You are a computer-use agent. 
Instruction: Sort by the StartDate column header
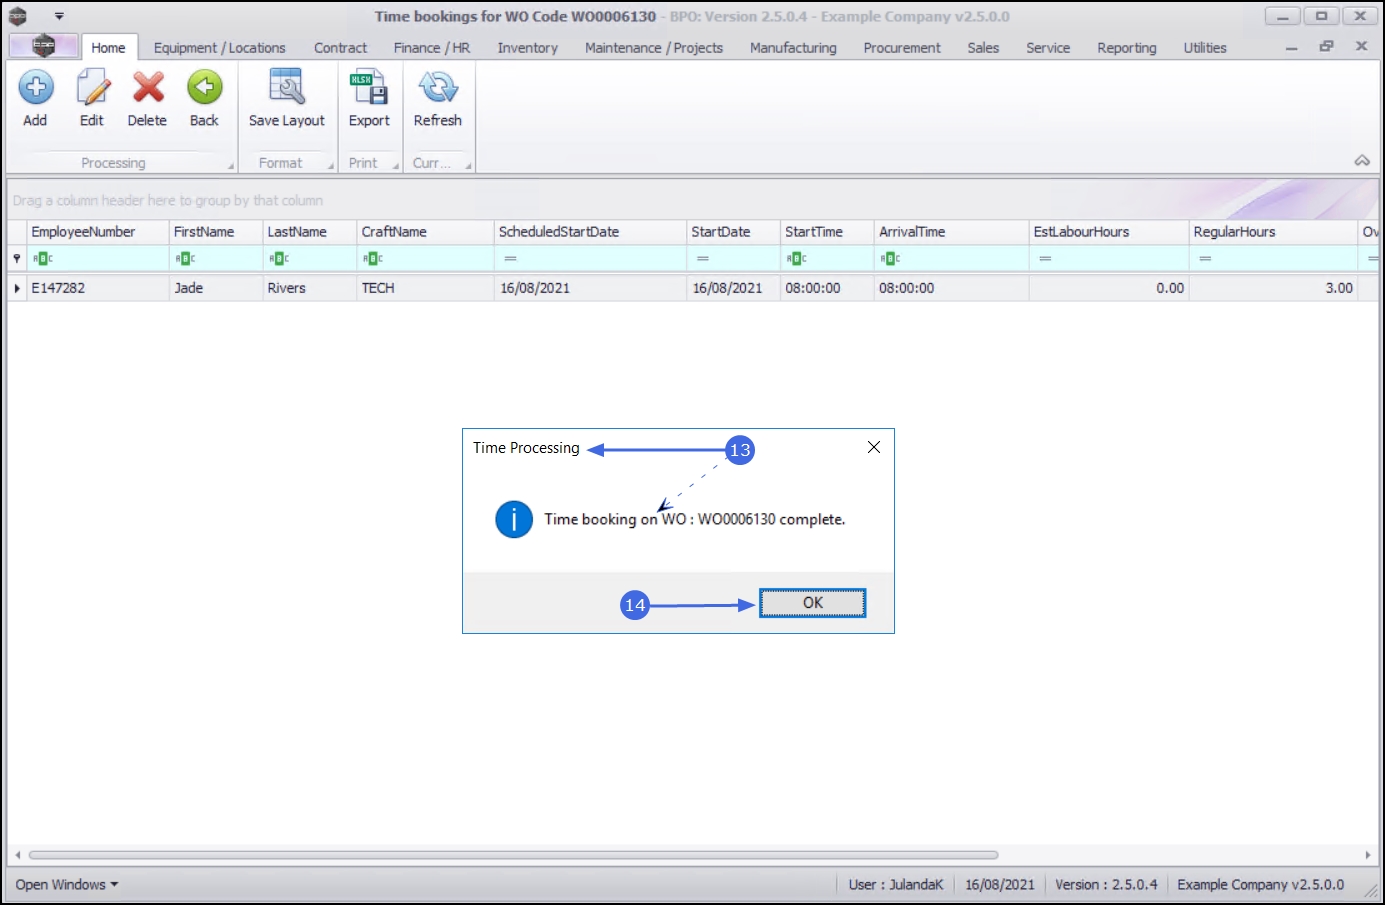click(733, 232)
